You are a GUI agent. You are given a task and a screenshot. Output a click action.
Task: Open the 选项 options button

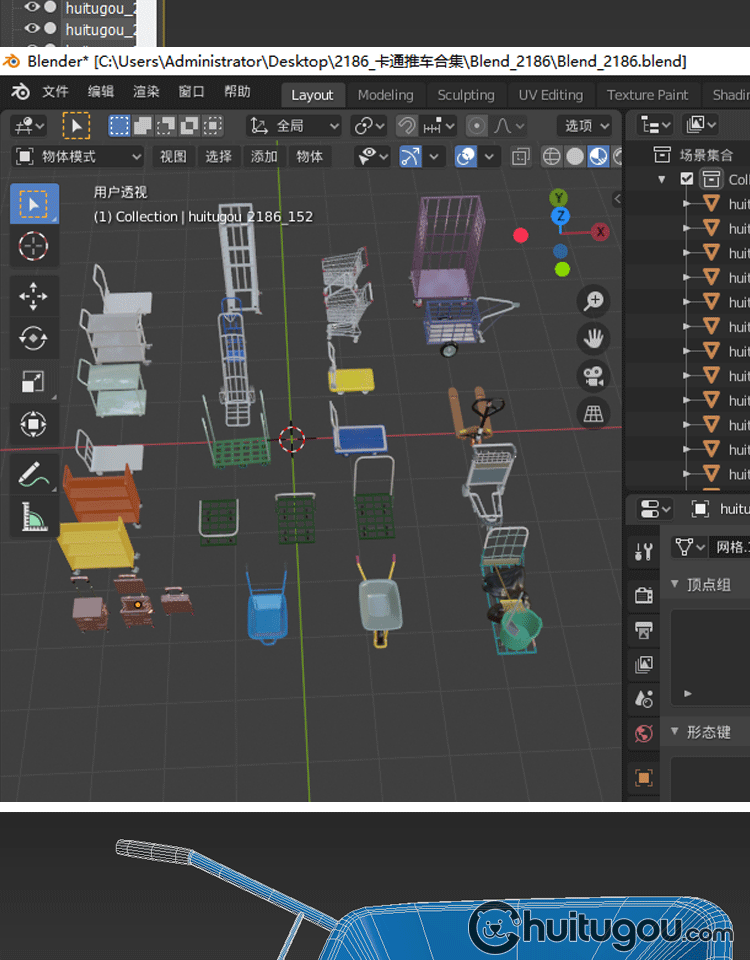(x=584, y=126)
